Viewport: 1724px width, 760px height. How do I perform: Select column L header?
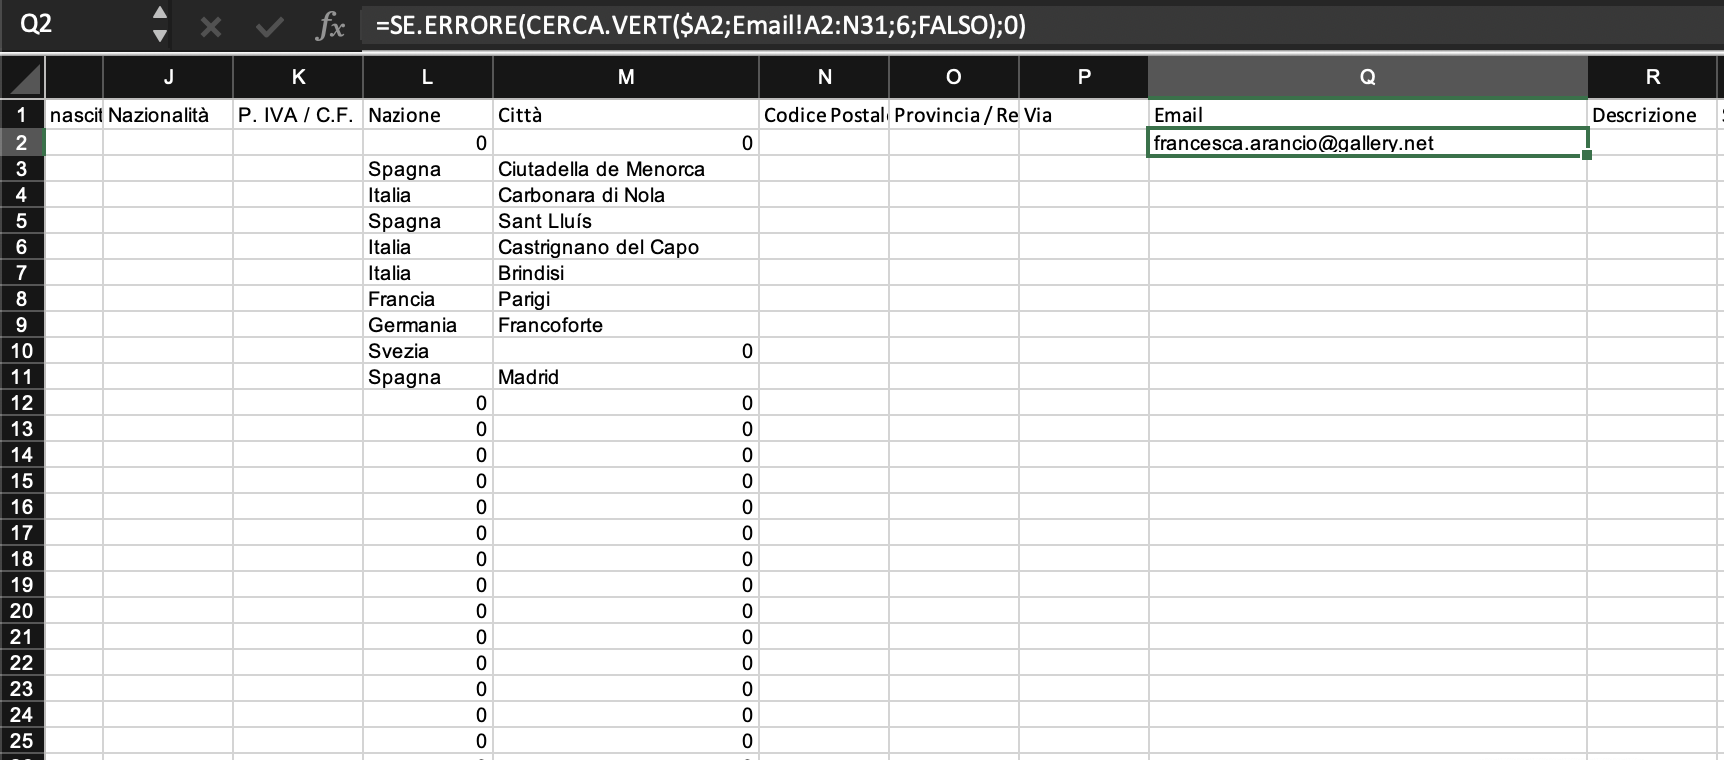427,77
